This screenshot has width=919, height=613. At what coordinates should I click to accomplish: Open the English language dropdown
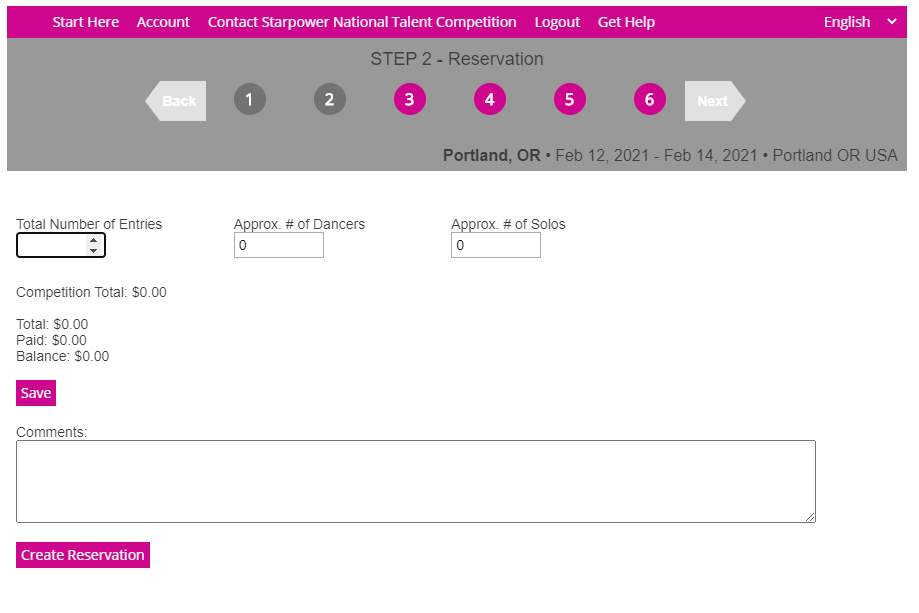click(x=859, y=22)
